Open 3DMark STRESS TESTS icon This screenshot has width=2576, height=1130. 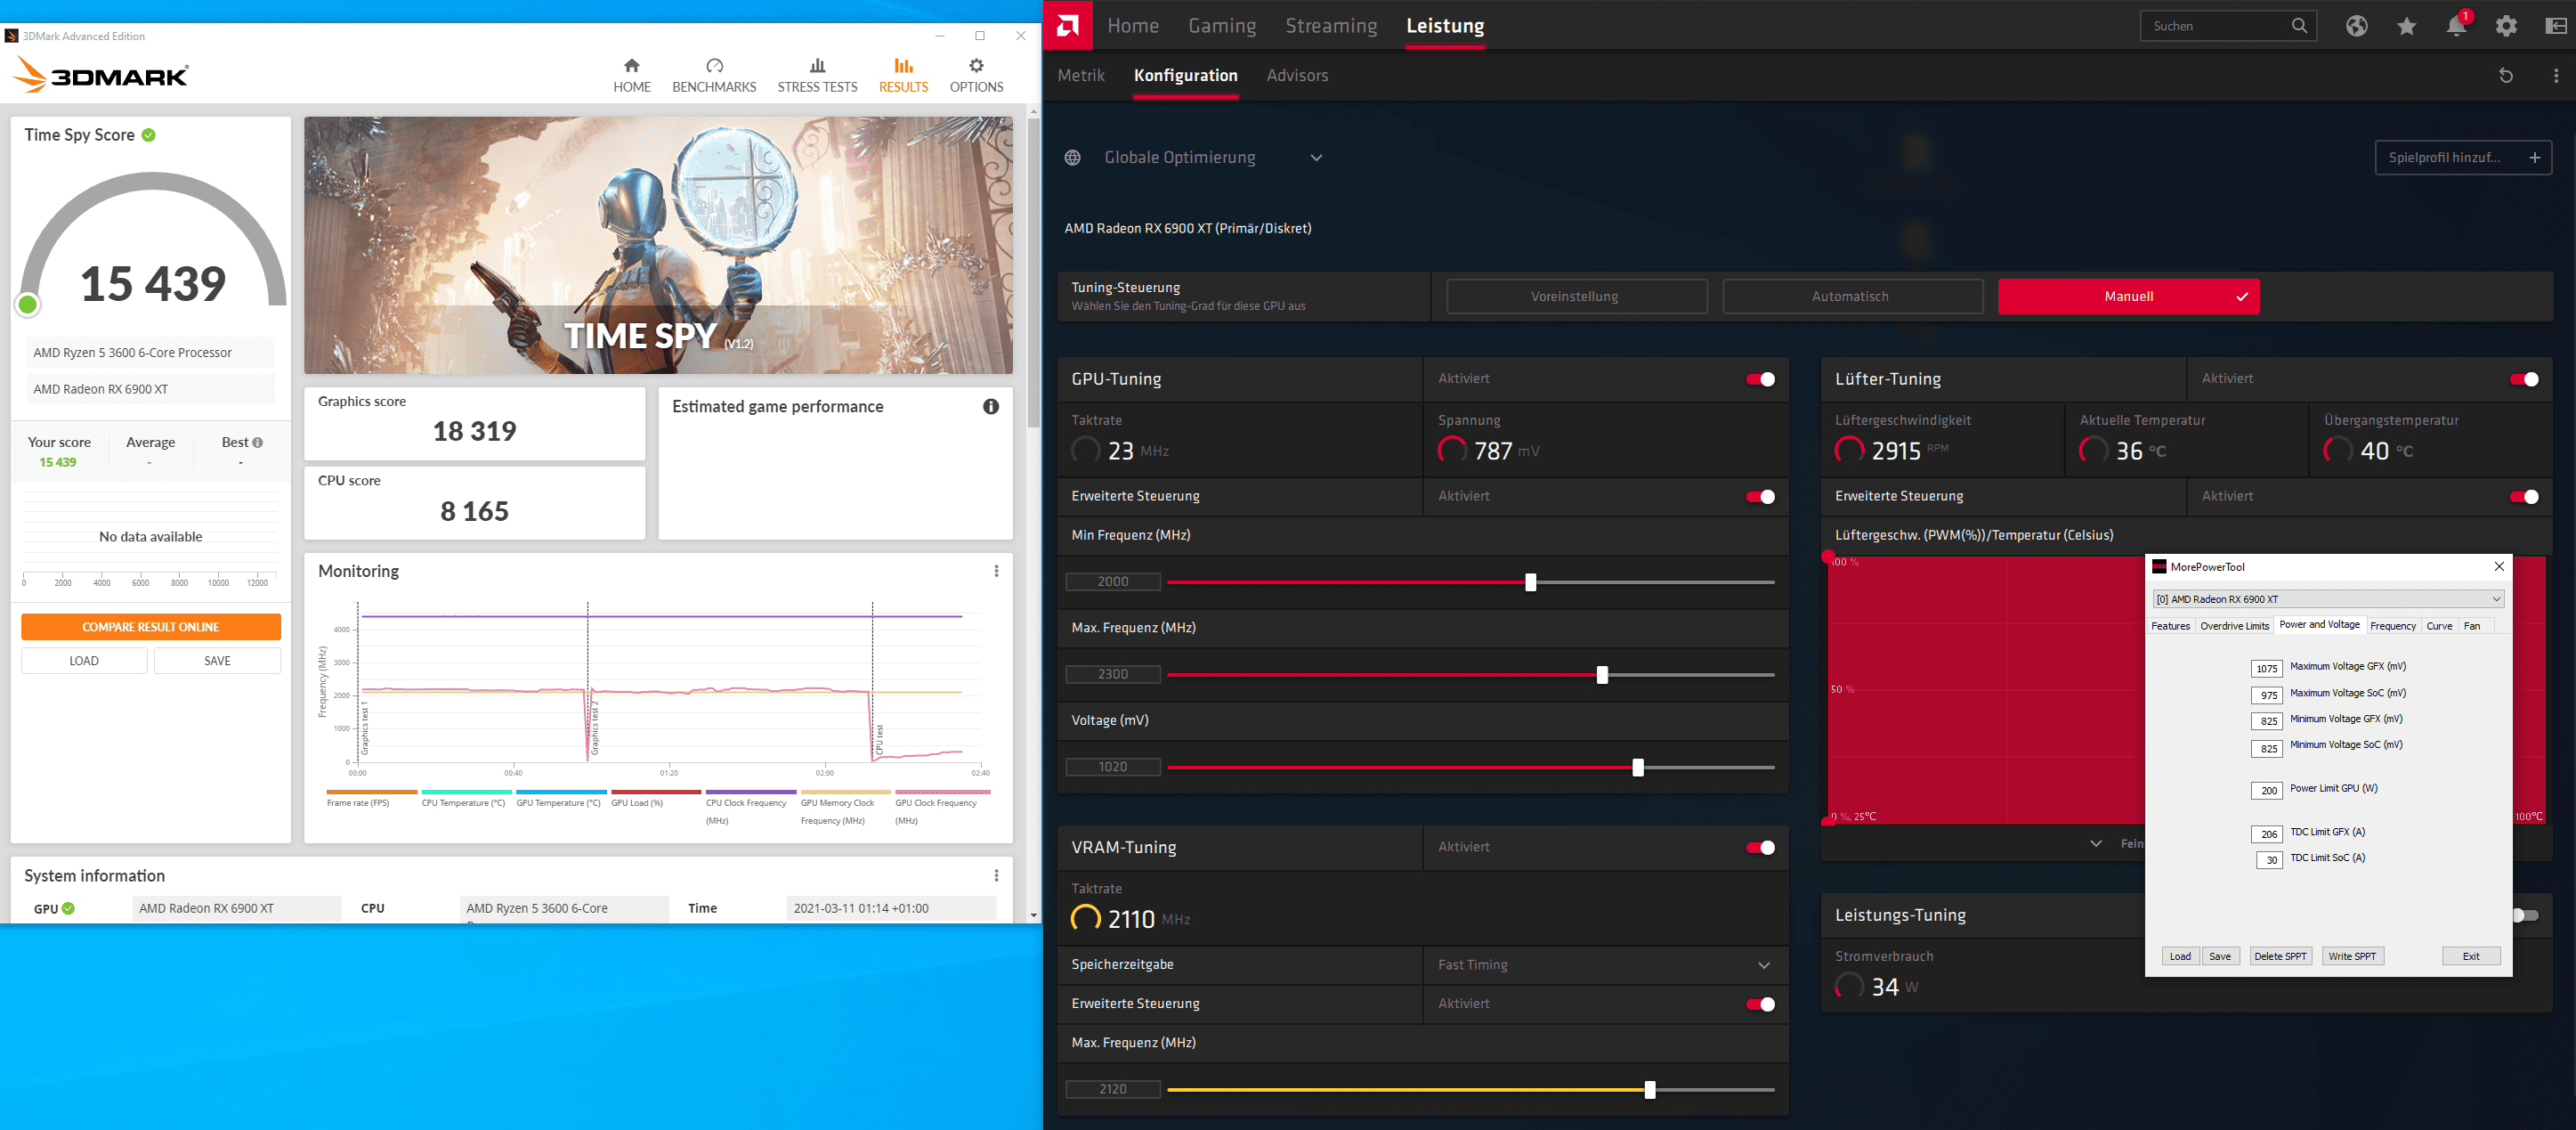(817, 66)
